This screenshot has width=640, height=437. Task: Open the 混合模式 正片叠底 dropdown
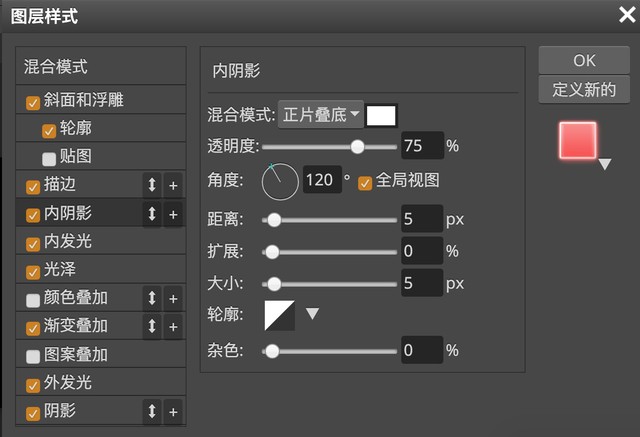click(x=320, y=115)
